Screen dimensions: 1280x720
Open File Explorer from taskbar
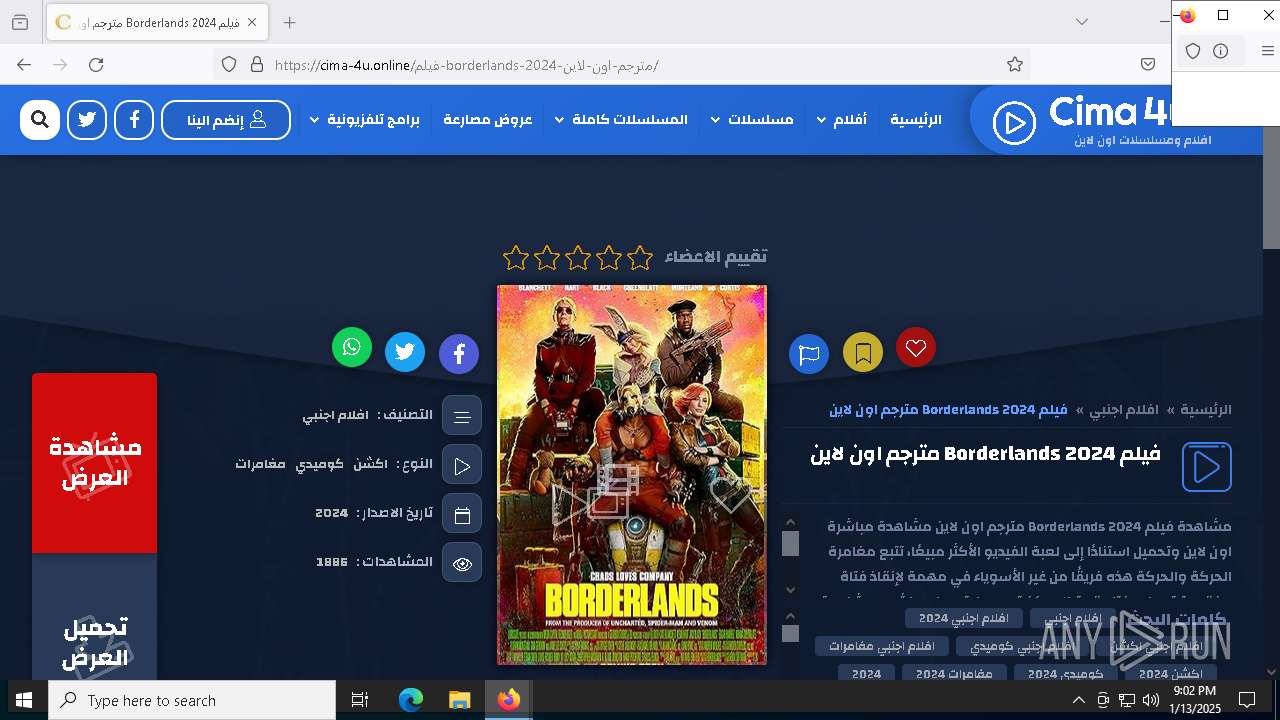click(x=459, y=700)
